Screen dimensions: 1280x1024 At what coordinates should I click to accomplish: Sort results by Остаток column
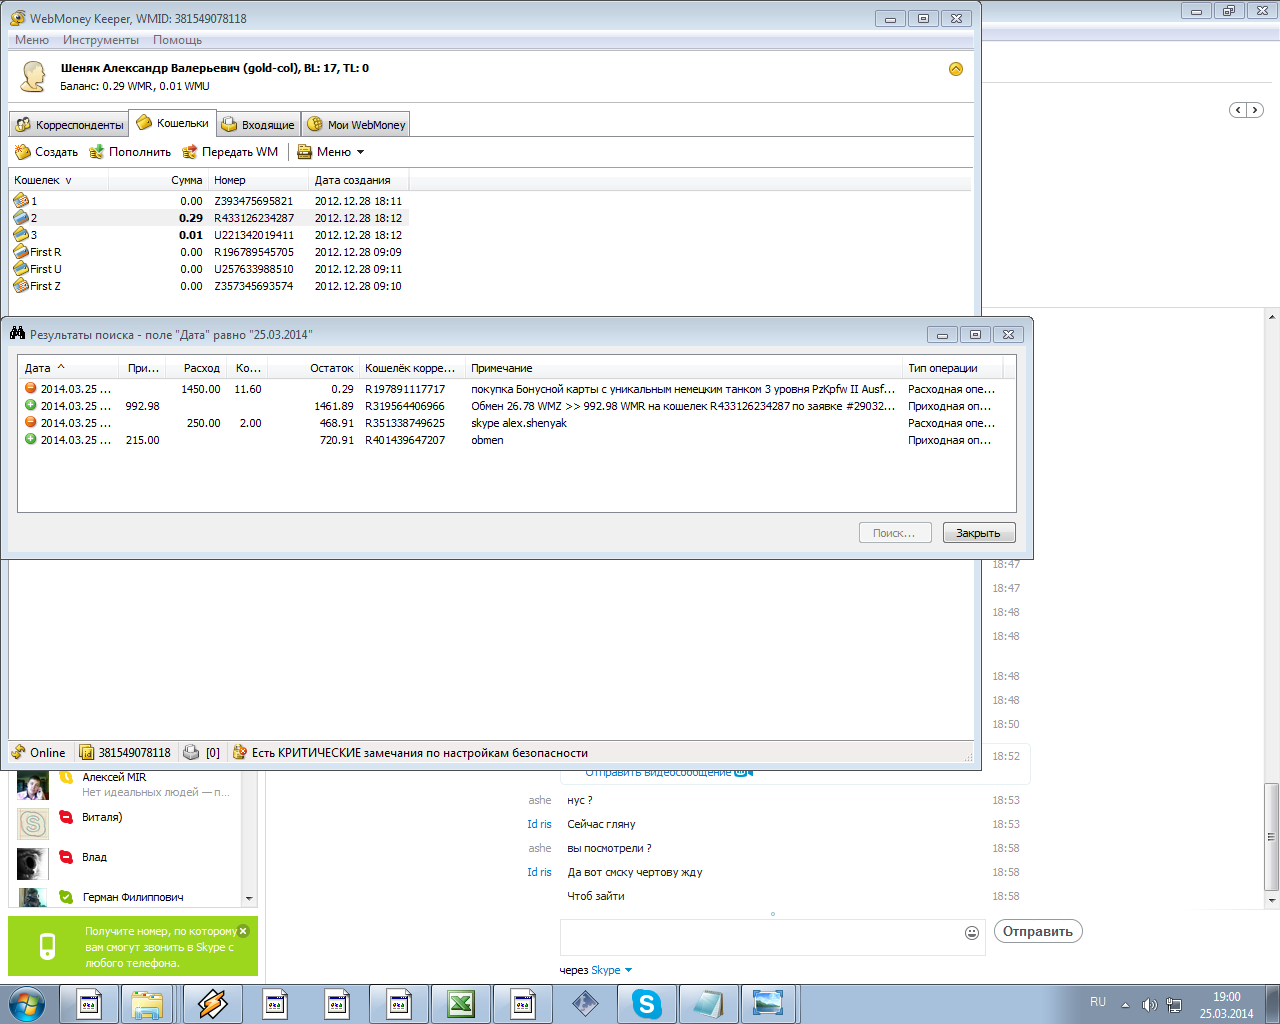[312, 368]
